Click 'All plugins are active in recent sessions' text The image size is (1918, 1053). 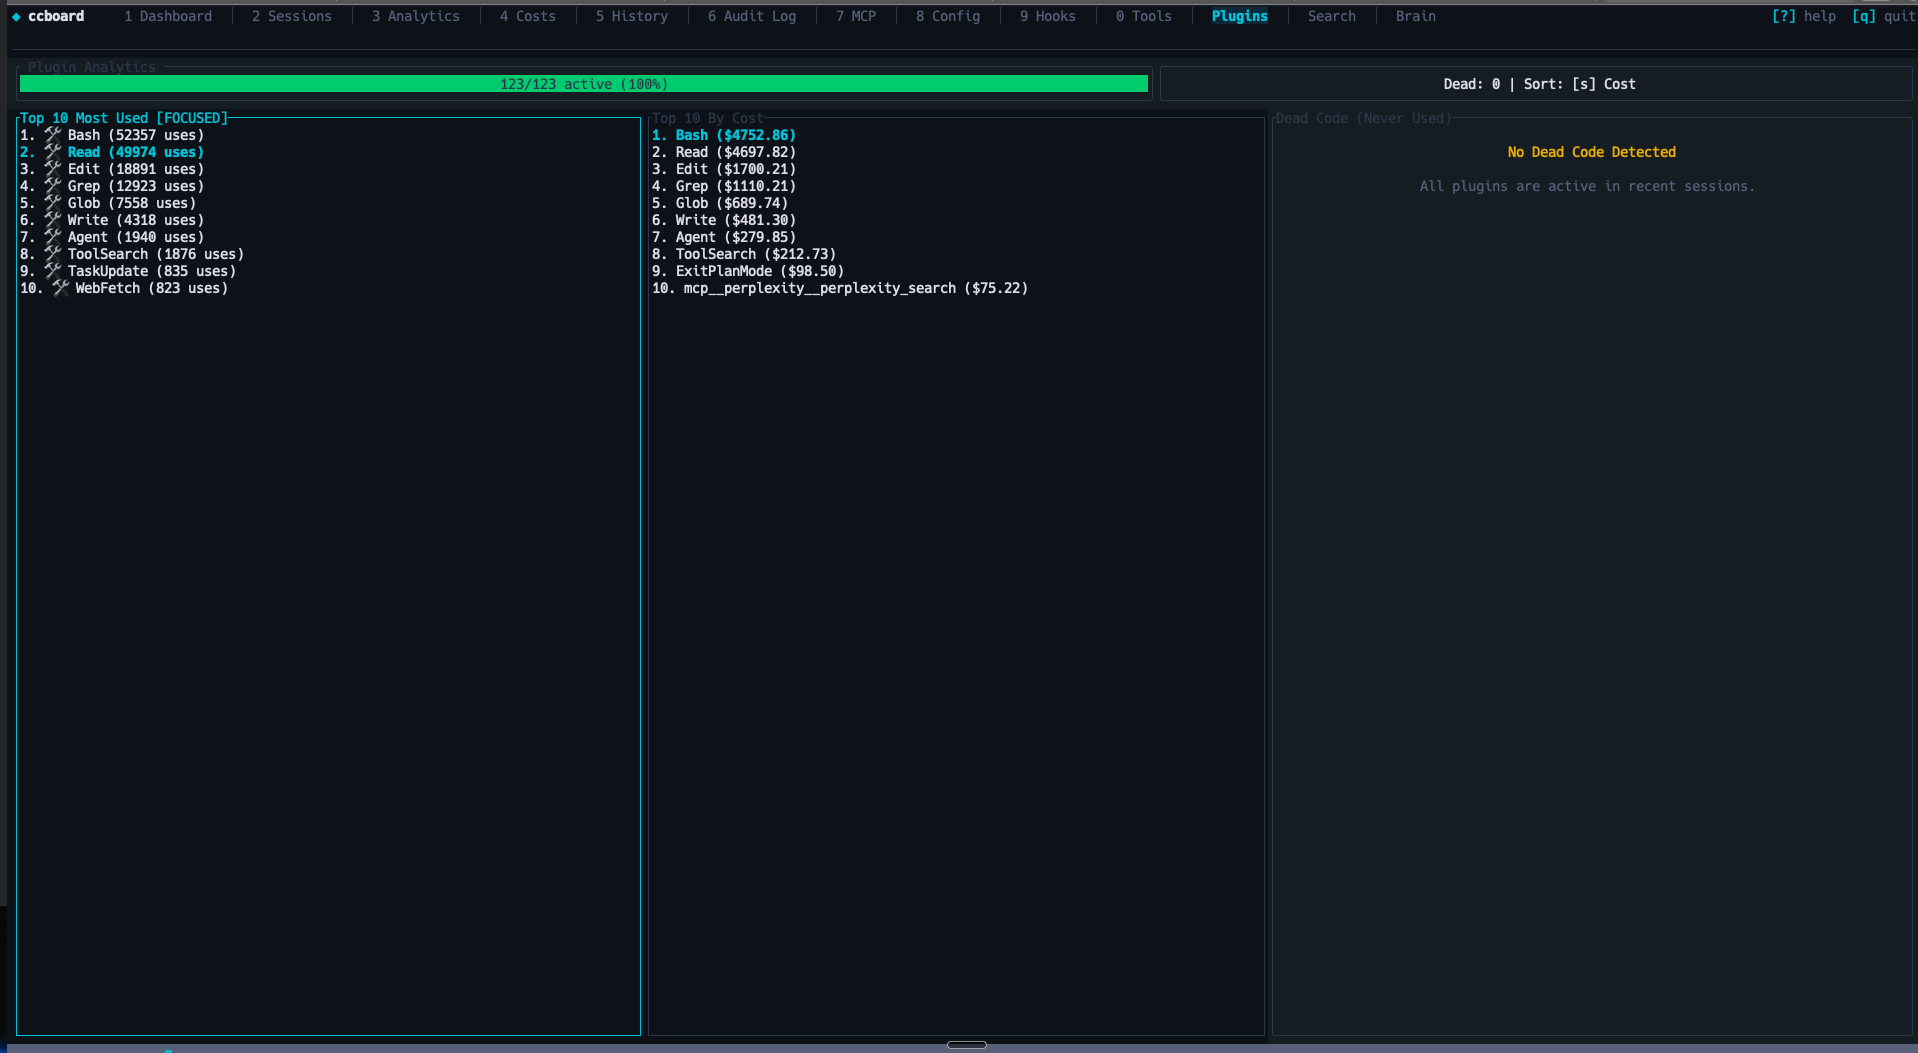pos(1587,186)
